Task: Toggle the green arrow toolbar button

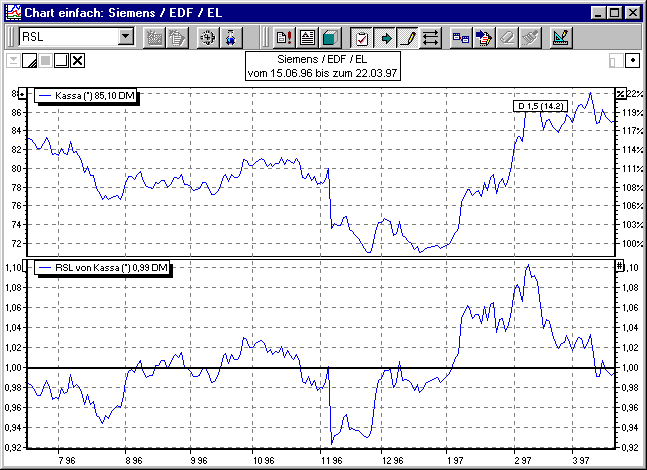Action: [x=385, y=38]
